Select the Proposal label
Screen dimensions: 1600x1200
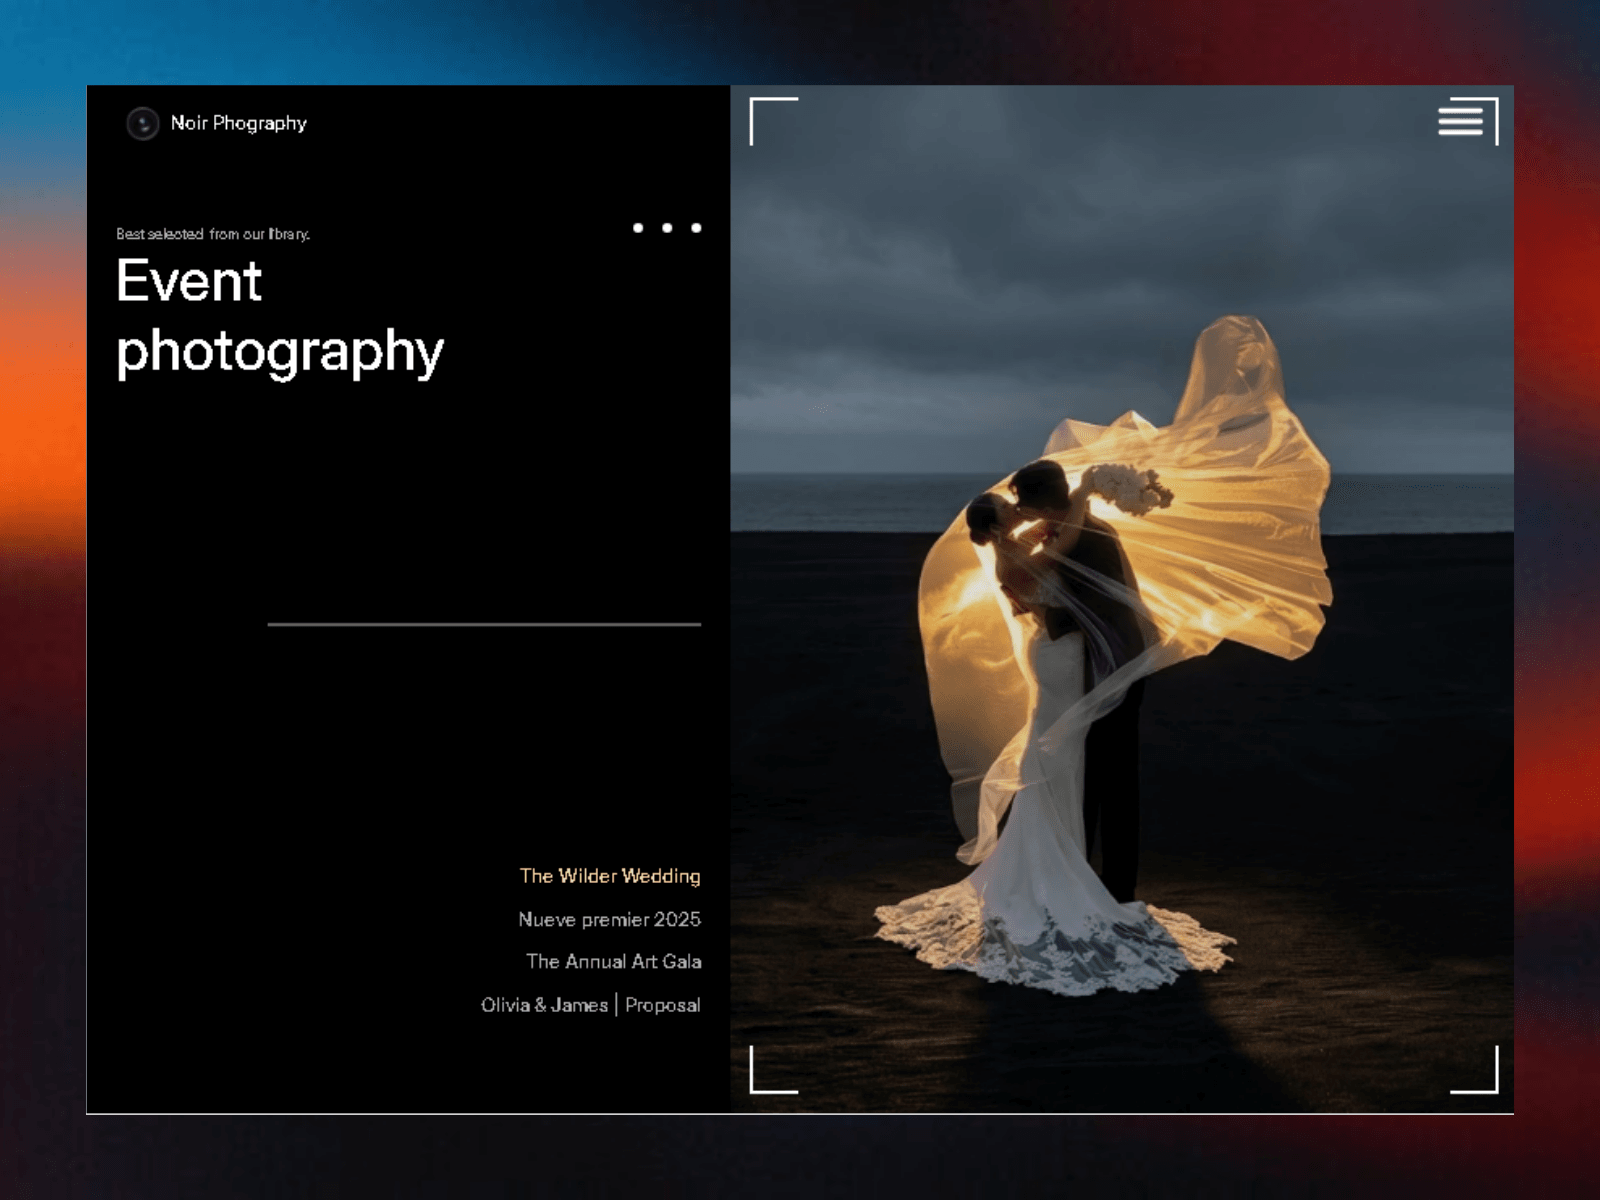[663, 1005]
